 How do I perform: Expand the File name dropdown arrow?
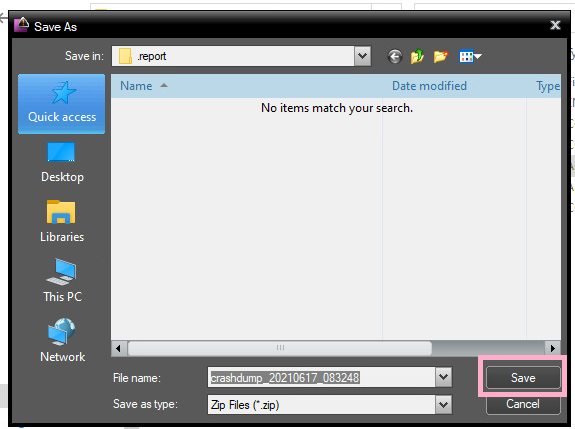pos(443,377)
